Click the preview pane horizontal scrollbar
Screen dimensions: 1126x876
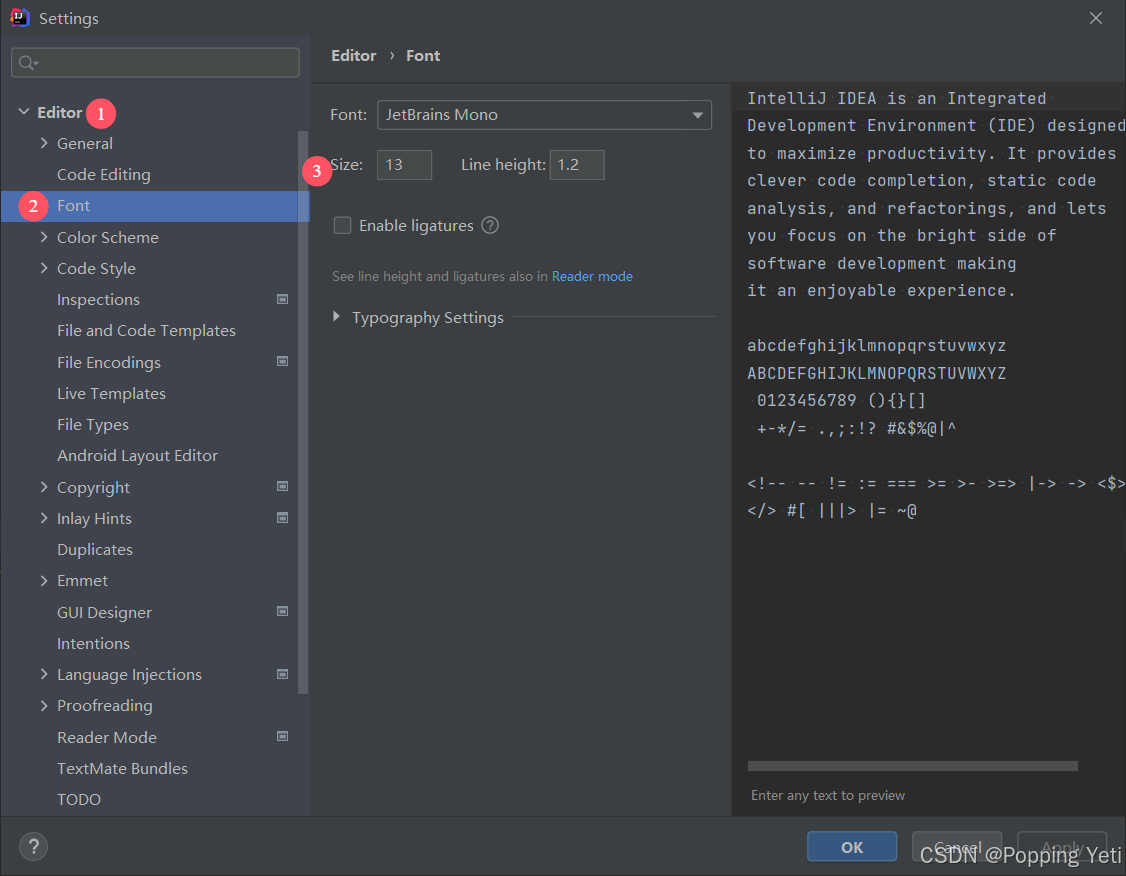coord(912,765)
